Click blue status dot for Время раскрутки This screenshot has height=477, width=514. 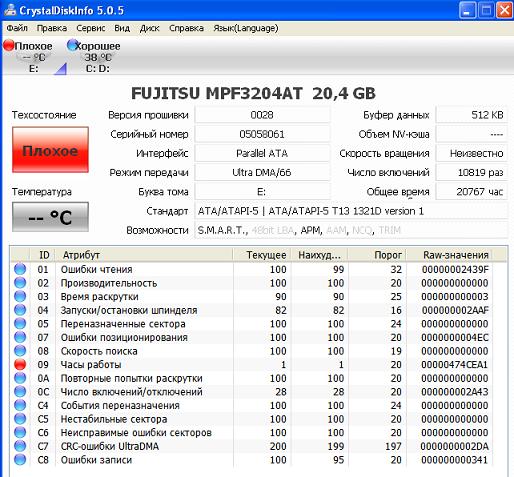[x=20, y=296]
